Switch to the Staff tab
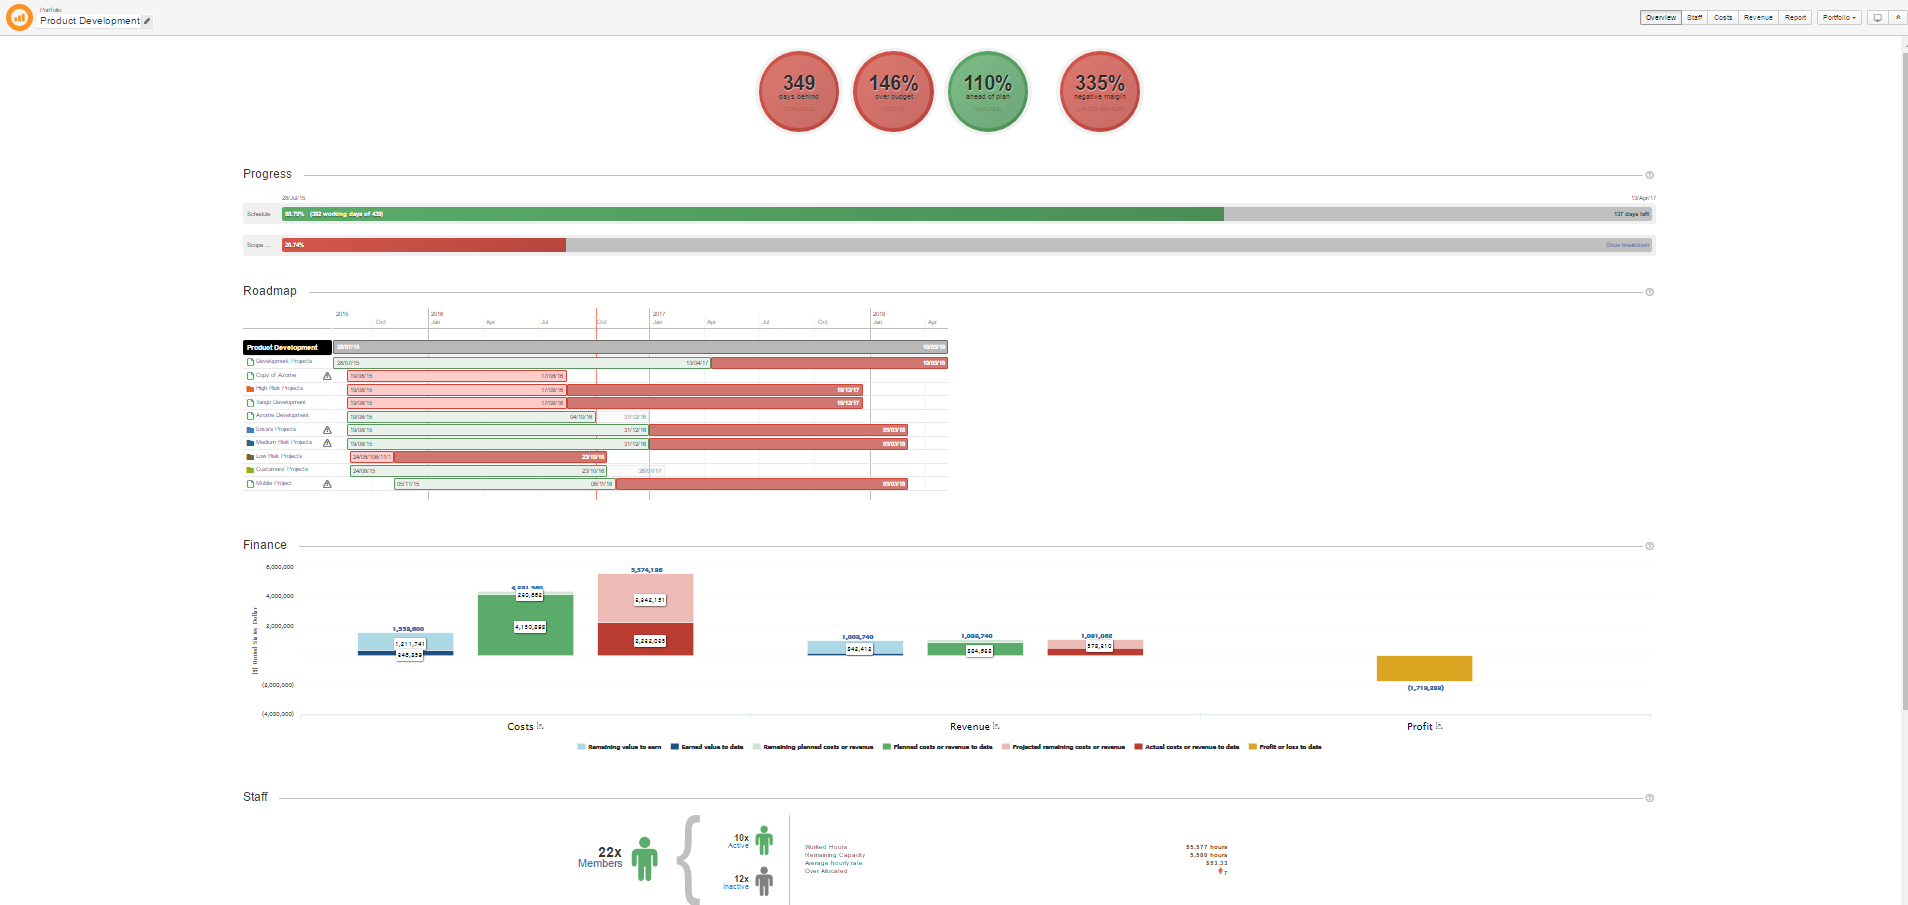 coord(1694,18)
